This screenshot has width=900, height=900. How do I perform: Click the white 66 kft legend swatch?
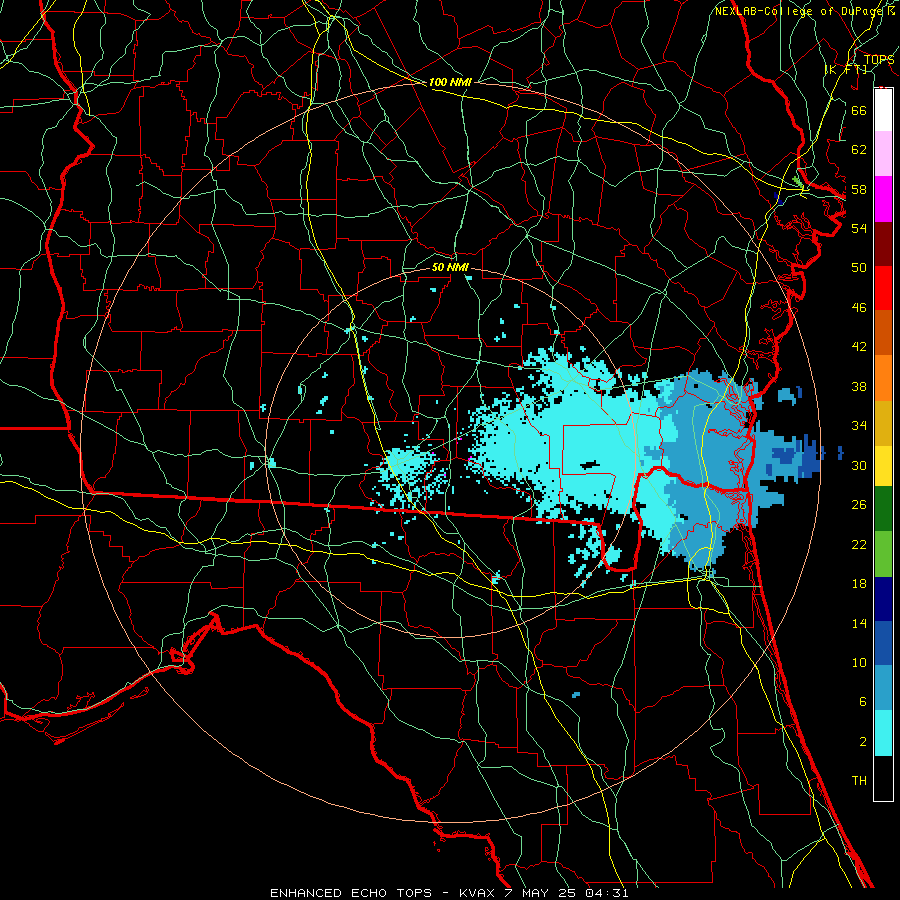(883, 110)
